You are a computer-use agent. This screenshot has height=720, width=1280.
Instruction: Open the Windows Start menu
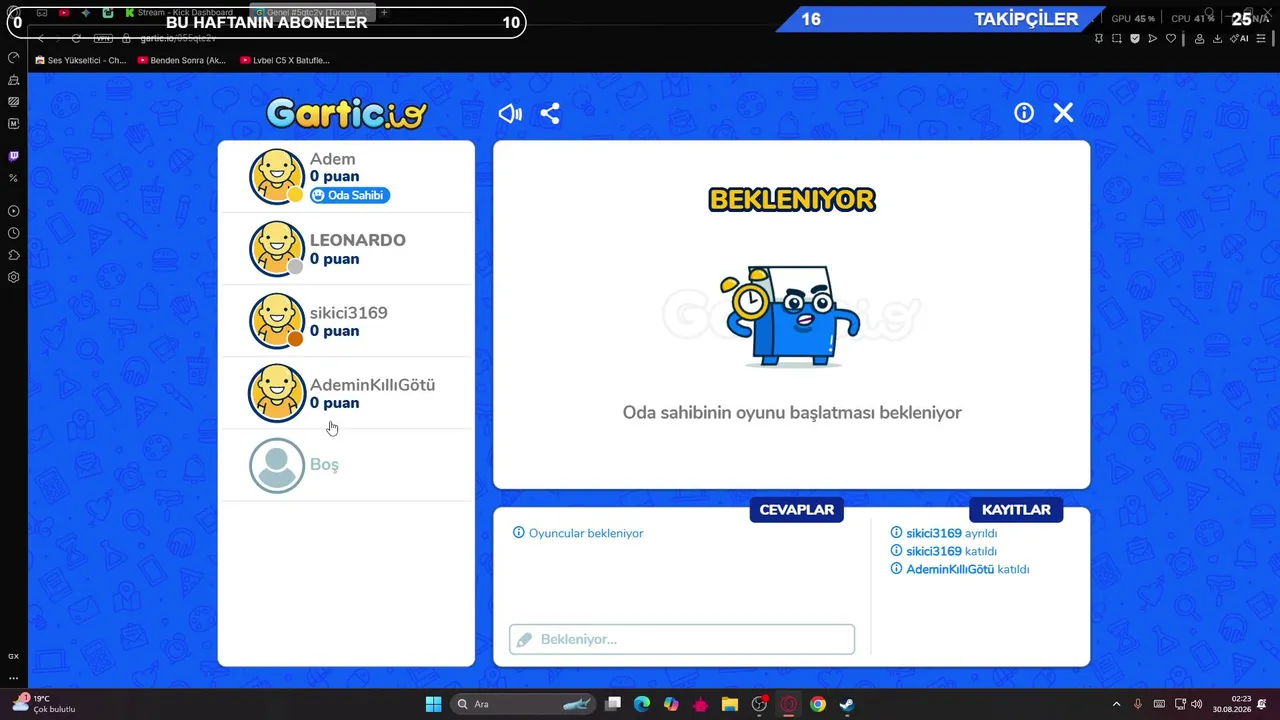click(x=434, y=704)
